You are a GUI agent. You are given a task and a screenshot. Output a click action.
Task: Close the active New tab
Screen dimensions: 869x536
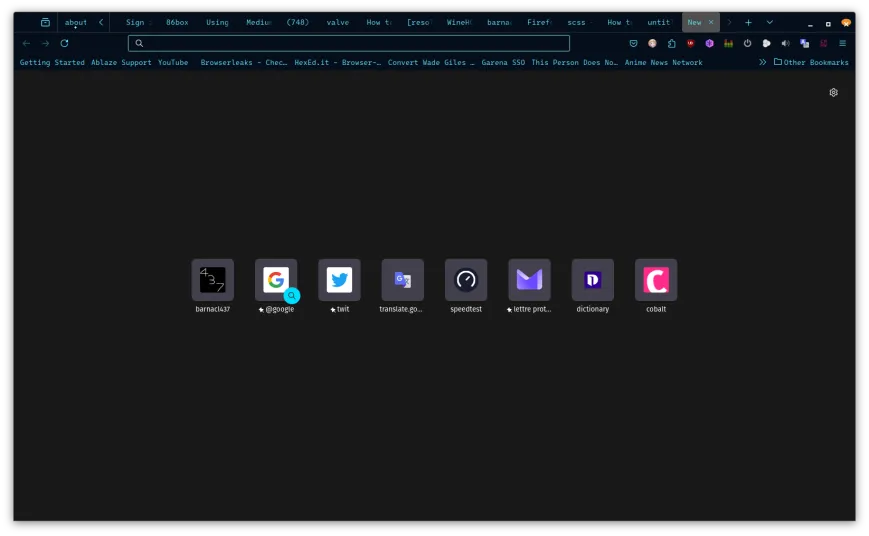(x=711, y=23)
